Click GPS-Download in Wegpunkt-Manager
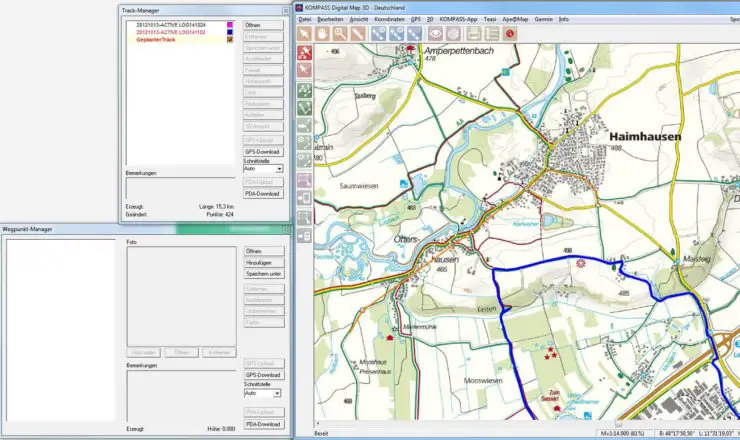The image size is (740, 440). pos(264,375)
